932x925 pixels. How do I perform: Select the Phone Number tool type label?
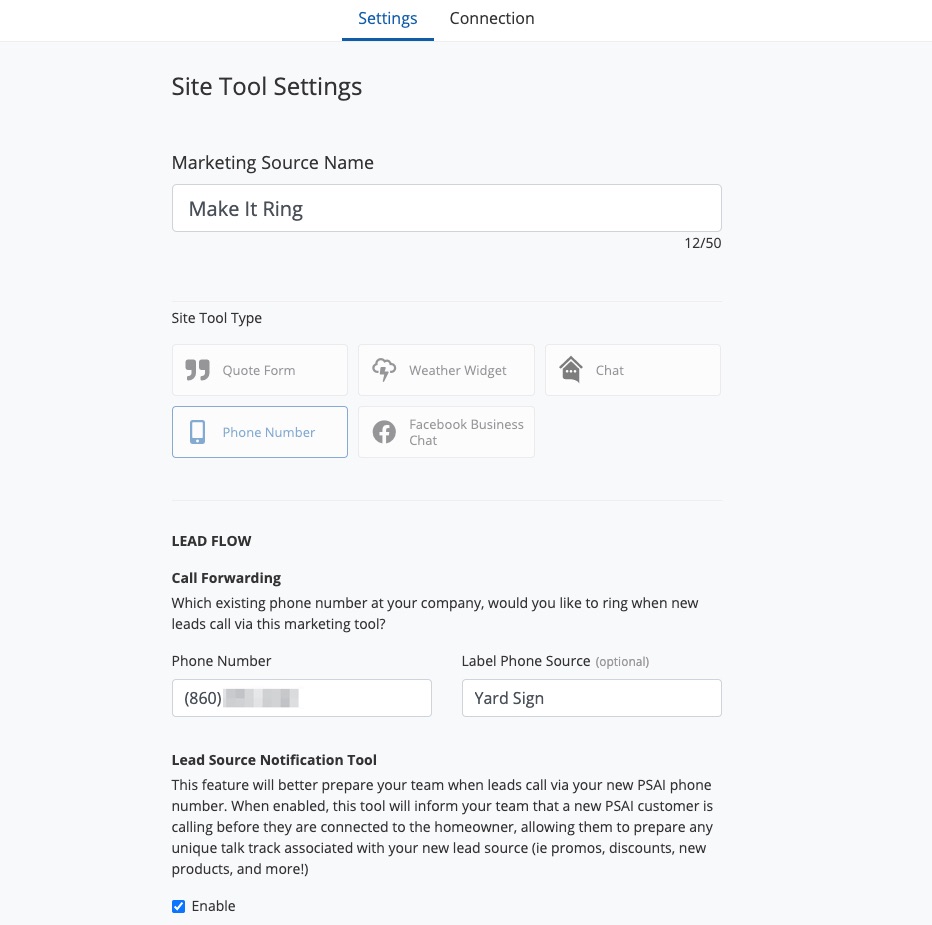[269, 432]
